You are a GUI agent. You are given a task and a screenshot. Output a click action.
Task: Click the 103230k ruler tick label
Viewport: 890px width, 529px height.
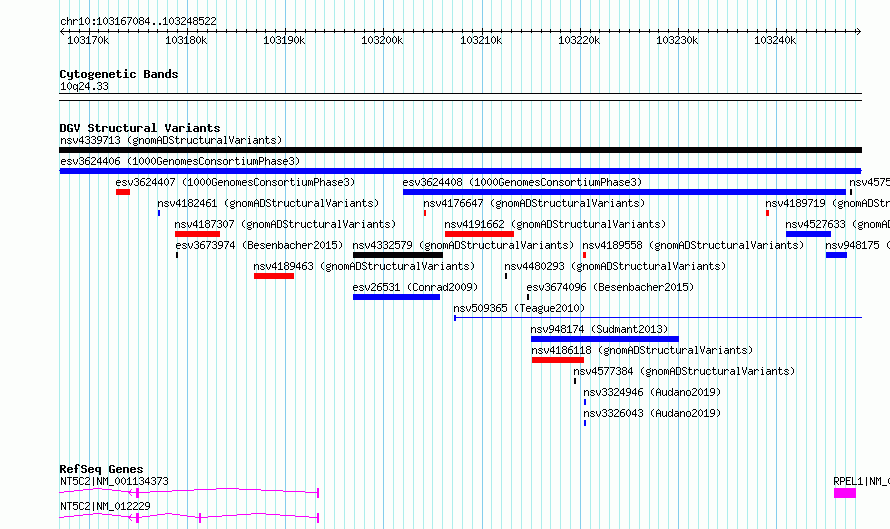point(677,40)
